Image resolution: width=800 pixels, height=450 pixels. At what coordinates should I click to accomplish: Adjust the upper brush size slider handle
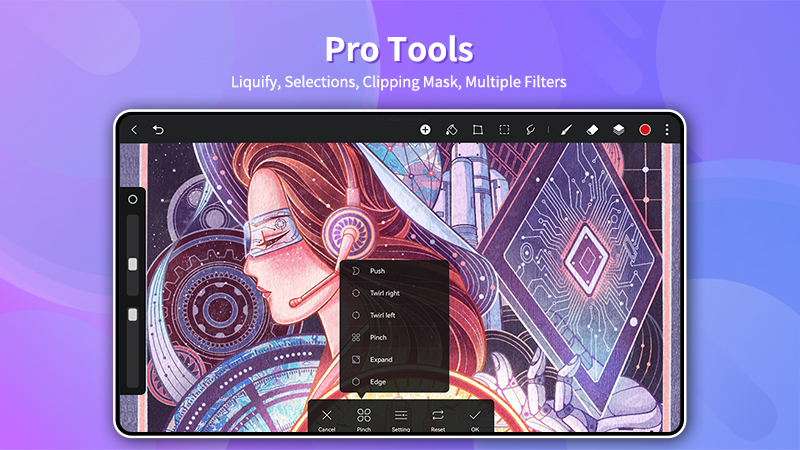pyautogui.click(x=133, y=264)
